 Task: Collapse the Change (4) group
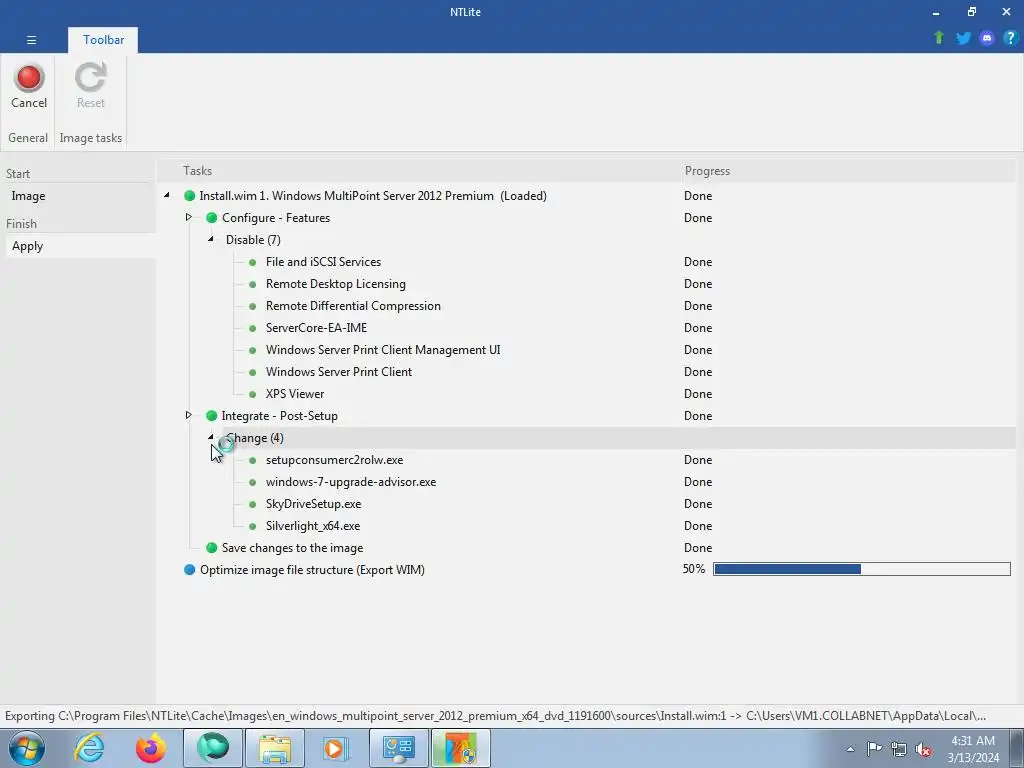pos(211,436)
